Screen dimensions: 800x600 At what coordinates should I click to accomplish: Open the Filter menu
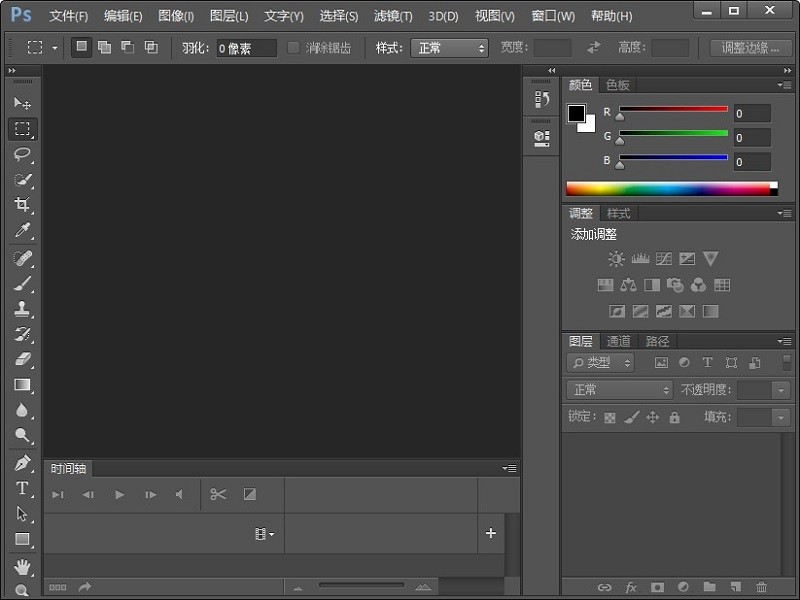(x=392, y=16)
